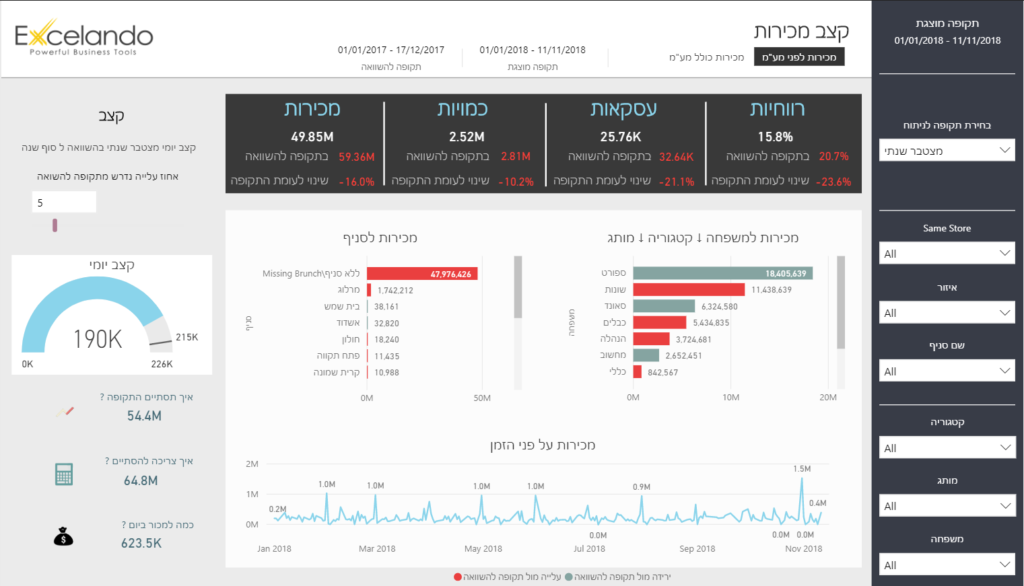This screenshot has width=1024, height=586.
Task: Click the green-gray legend dot under the timeline
Action: pyautogui.click(x=570, y=577)
